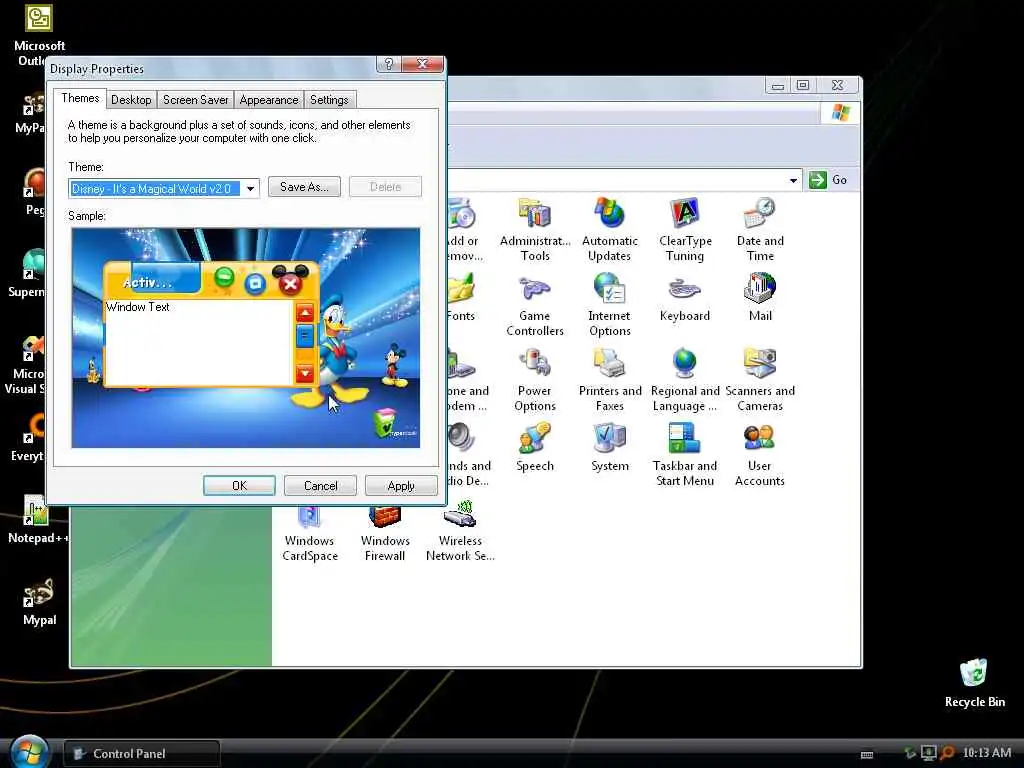Image resolution: width=1024 pixels, height=768 pixels.
Task: Switch to the Desktop tab
Action: (131, 100)
